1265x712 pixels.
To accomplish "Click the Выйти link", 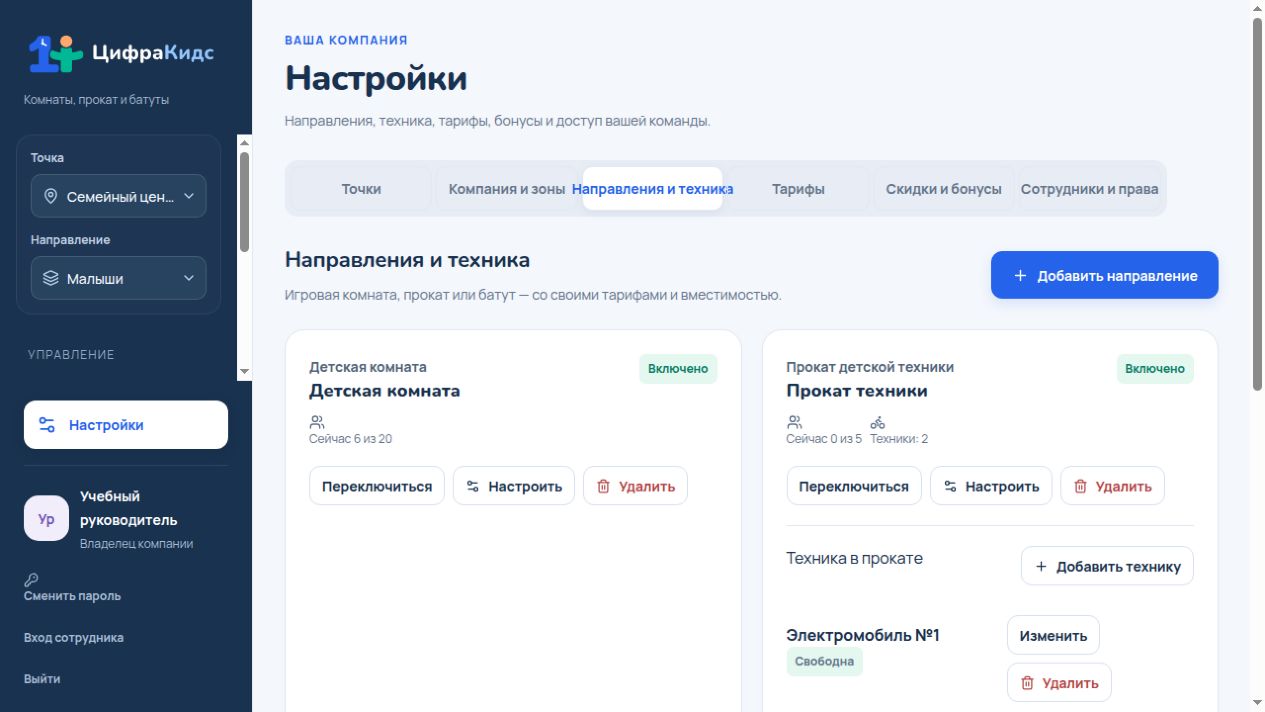I will click(x=42, y=679).
